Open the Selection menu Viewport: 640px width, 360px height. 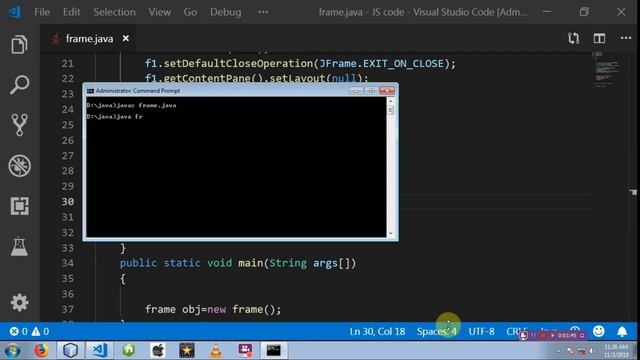pyautogui.click(x=114, y=12)
